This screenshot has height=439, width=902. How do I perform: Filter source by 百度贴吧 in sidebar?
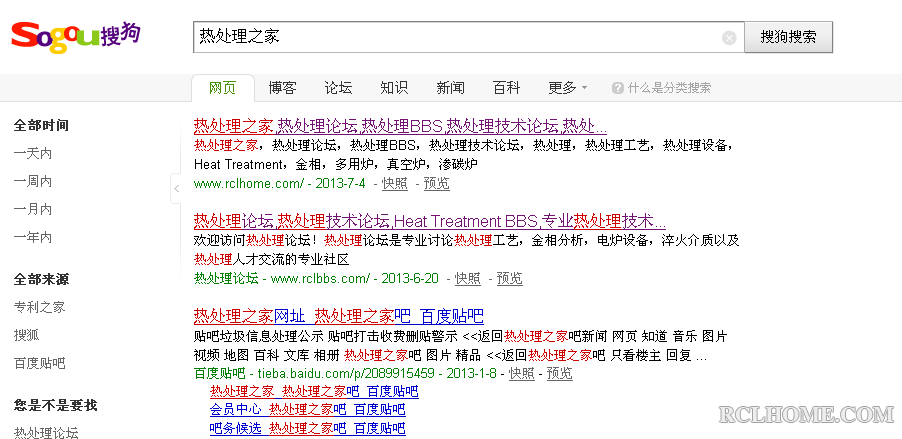(x=40, y=364)
